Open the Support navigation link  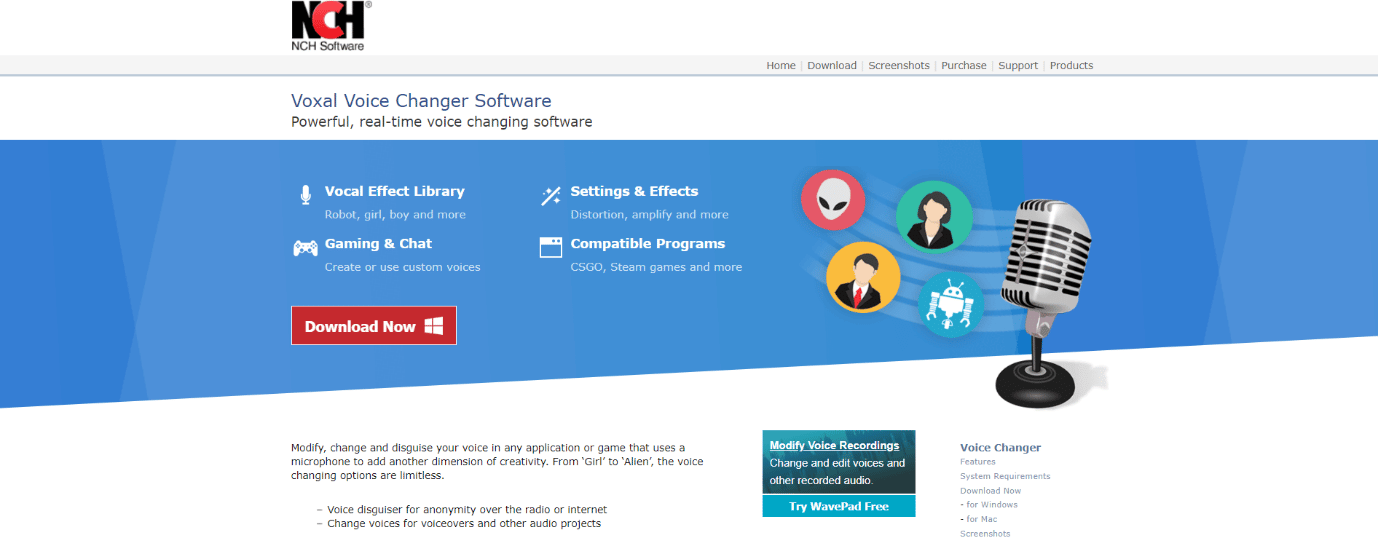pos(1018,66)
